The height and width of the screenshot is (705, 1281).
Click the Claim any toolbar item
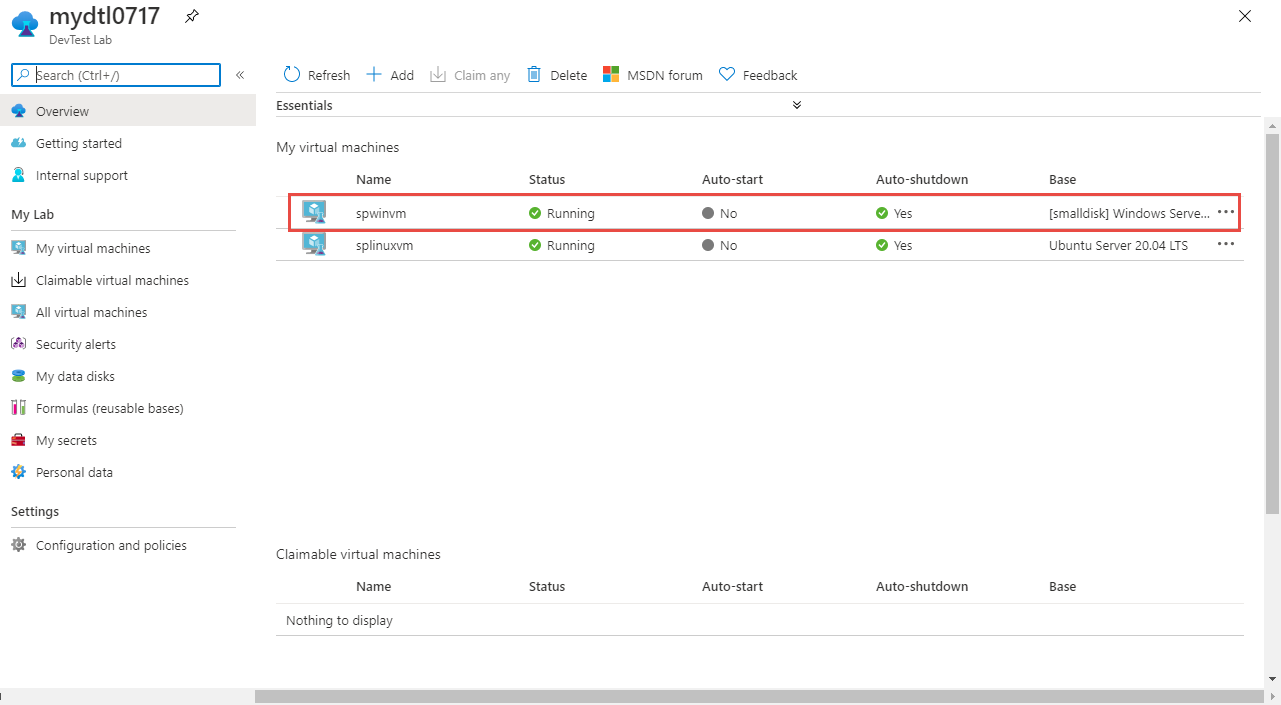point(437,74)
